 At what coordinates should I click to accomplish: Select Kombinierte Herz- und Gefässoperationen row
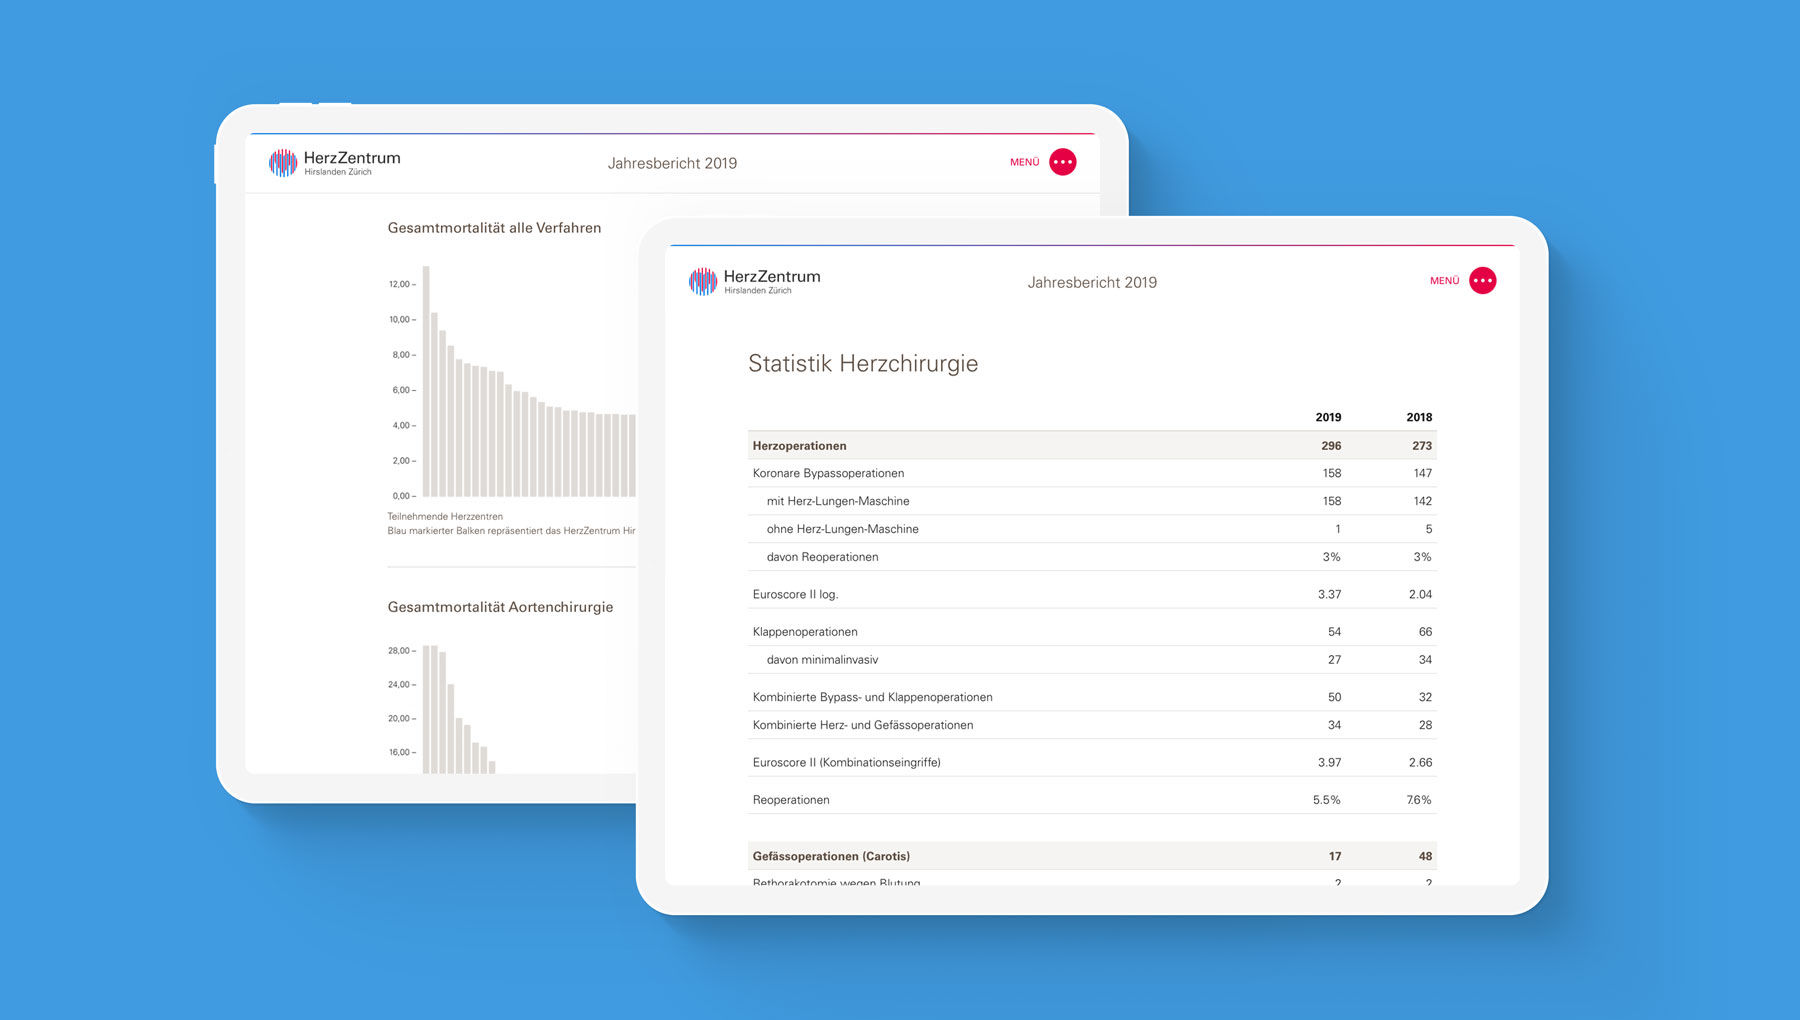pos(1092,725)
